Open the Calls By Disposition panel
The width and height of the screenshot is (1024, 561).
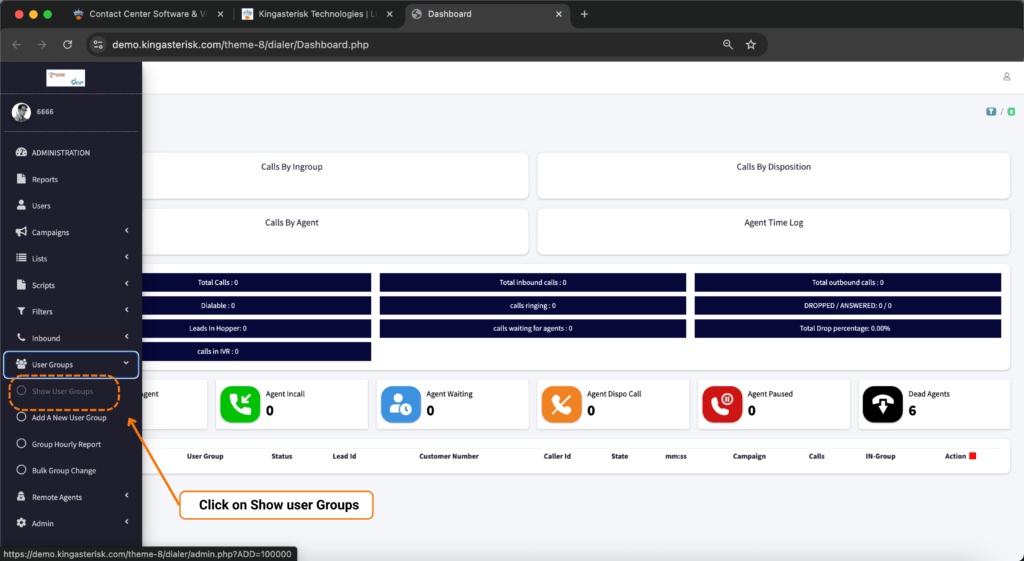(x=773, y=176)
